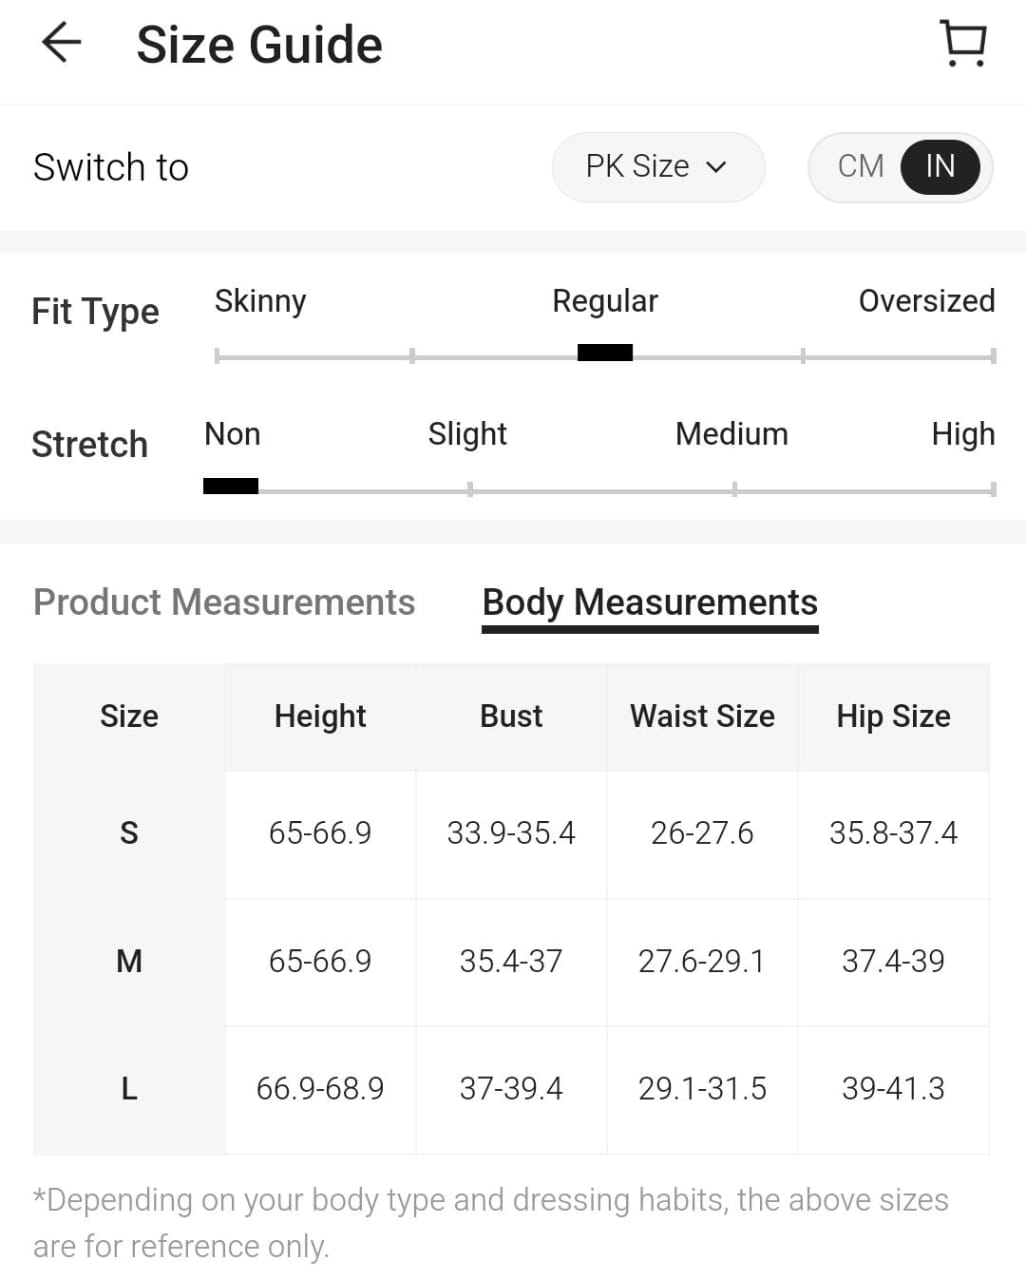Open the shopping cart icon
1026x1280 pixels.
pyautogui.click(x=964, y=44)
